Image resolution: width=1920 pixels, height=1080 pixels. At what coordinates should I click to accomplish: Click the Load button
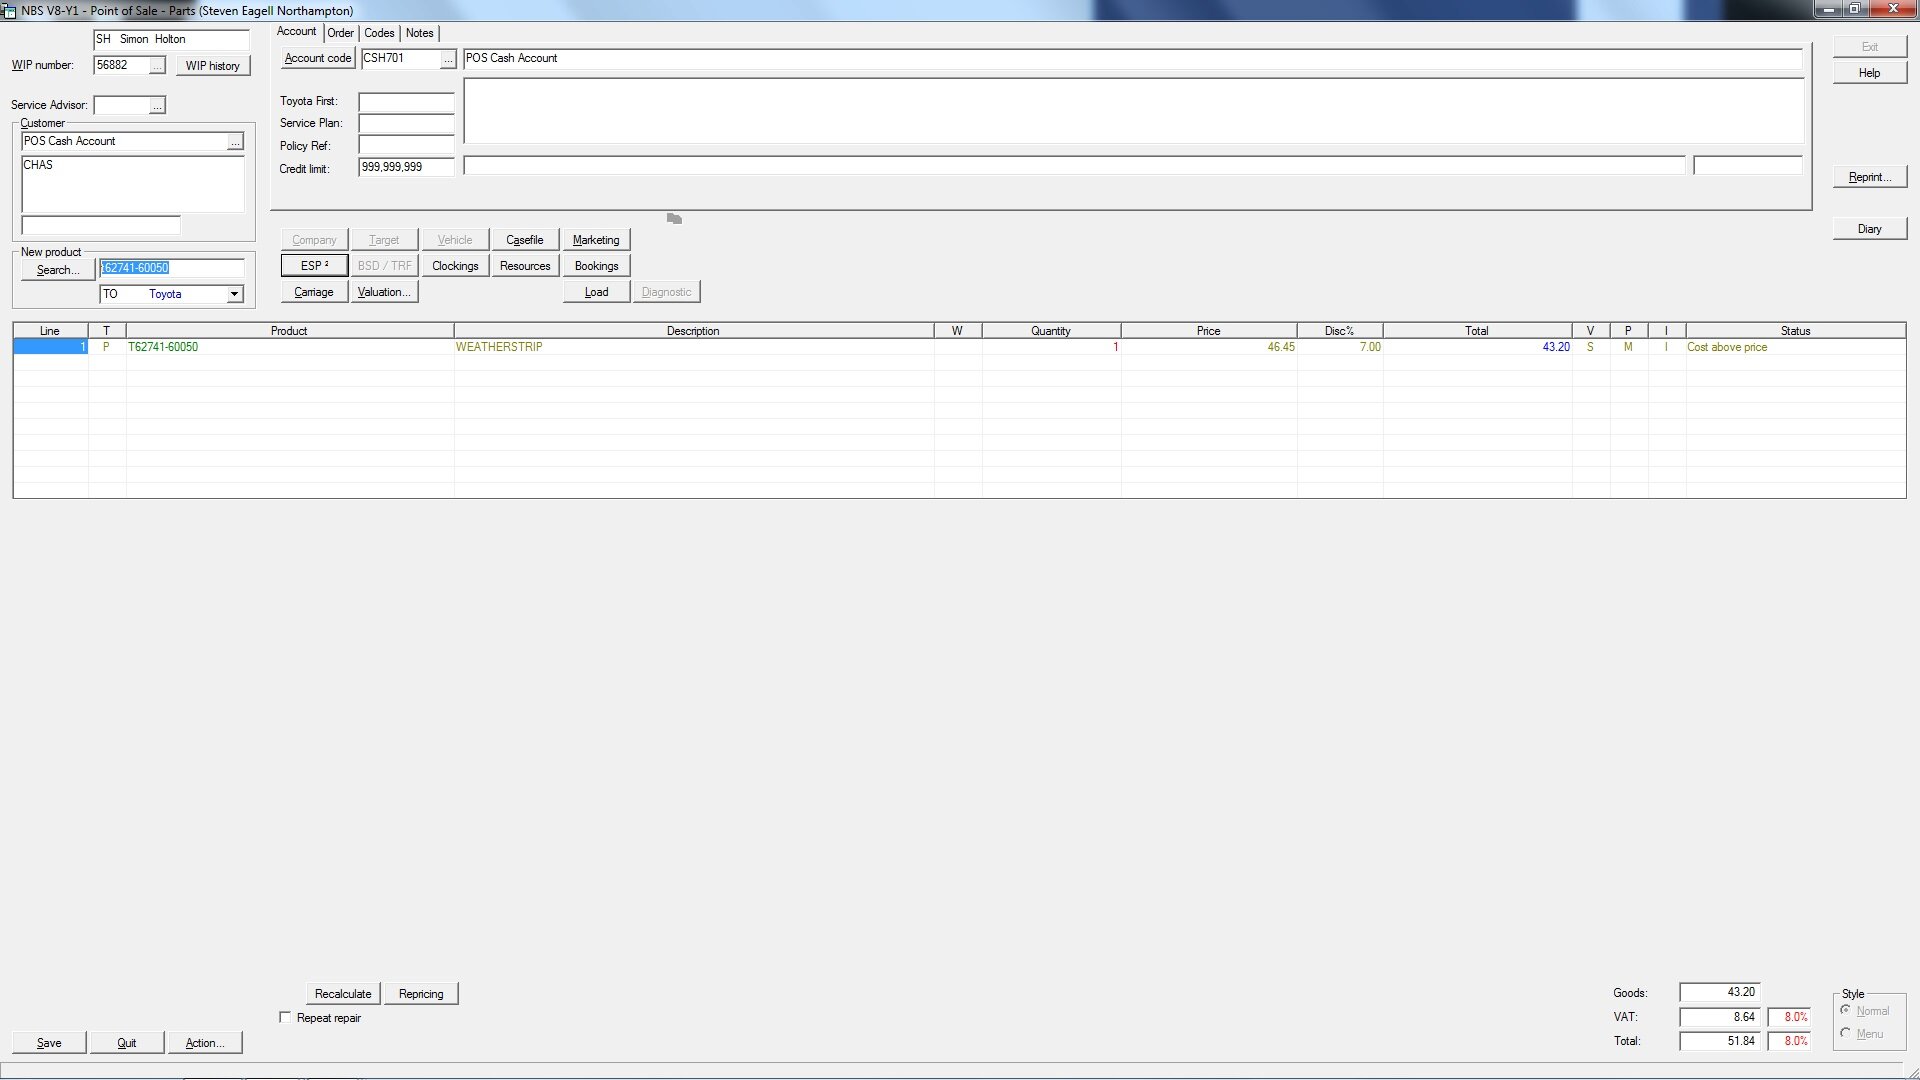pos(596,292)
